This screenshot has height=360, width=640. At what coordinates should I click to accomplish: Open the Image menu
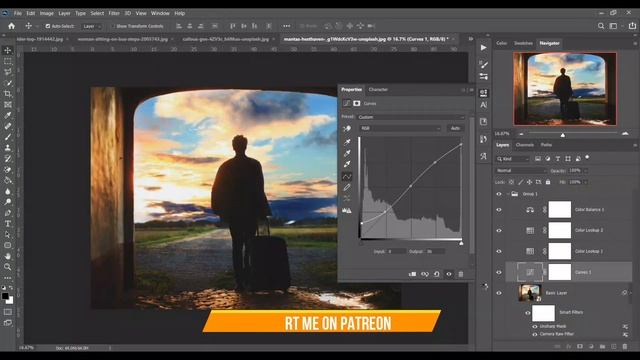tap(47, 13)
